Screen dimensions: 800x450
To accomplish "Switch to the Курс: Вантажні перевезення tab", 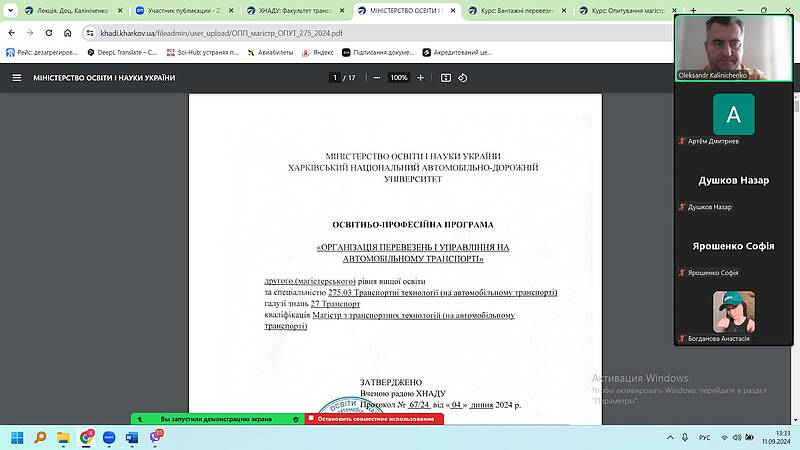I will [518, 10].
